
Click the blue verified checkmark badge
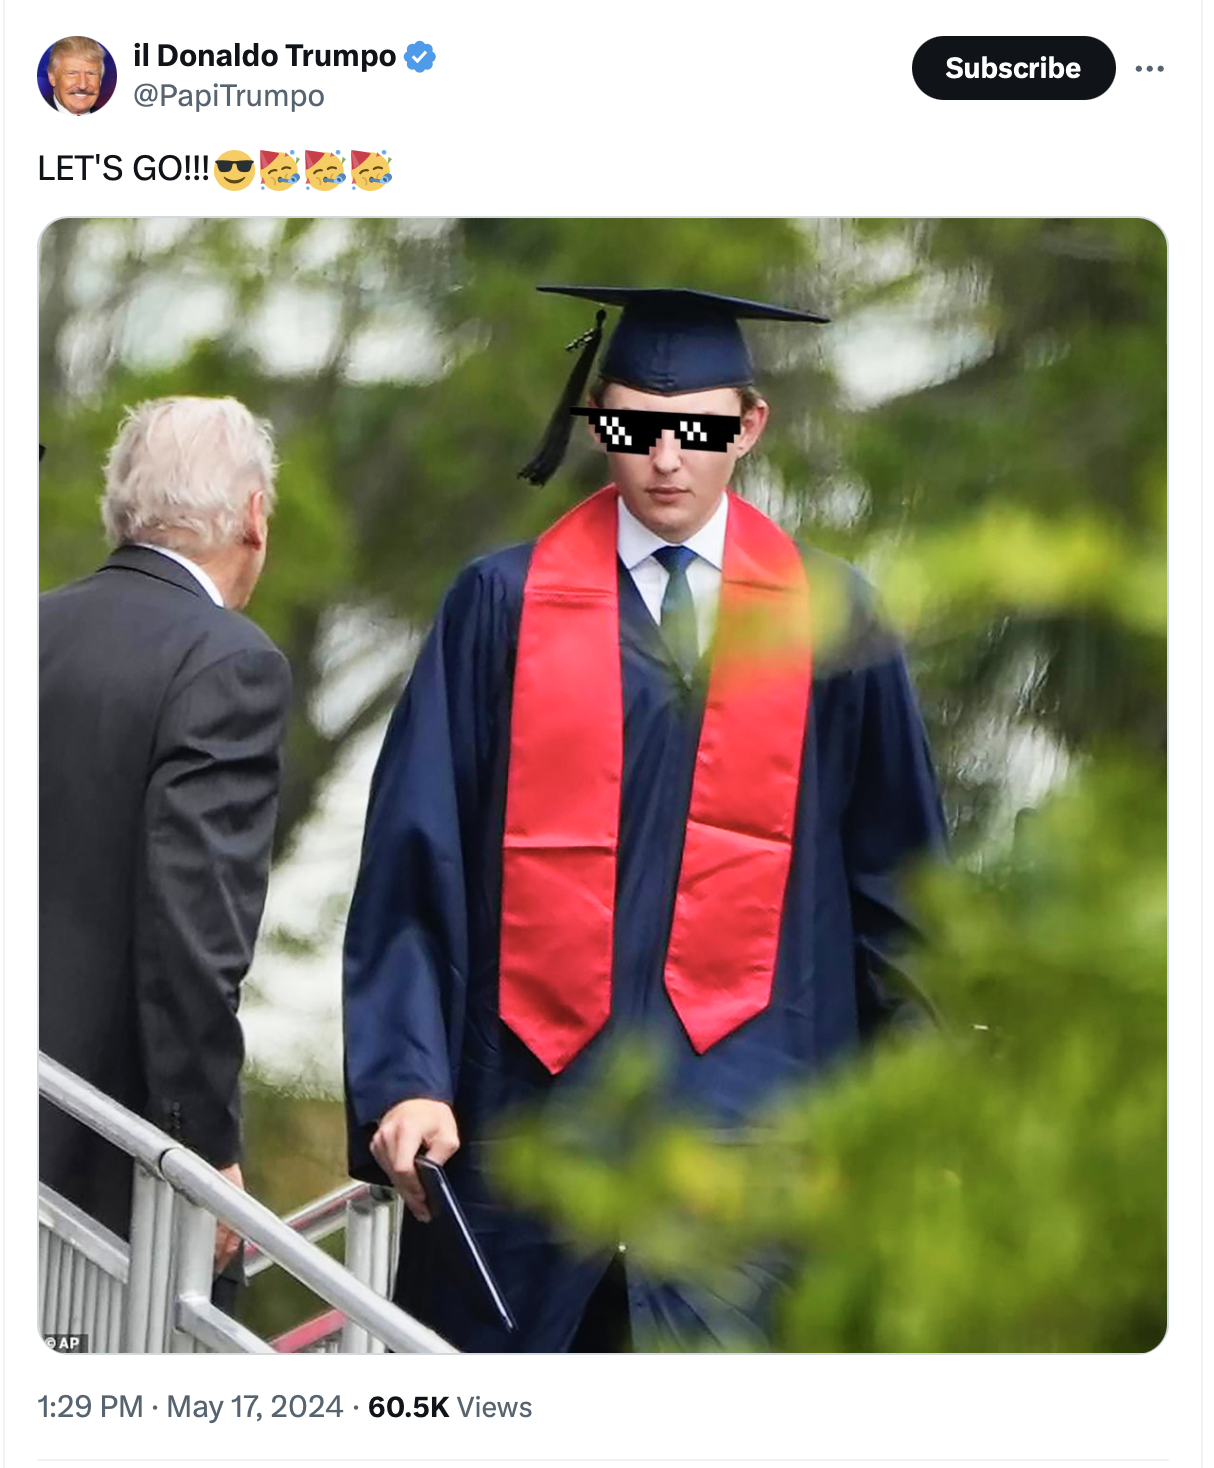[x=420, y=57]
